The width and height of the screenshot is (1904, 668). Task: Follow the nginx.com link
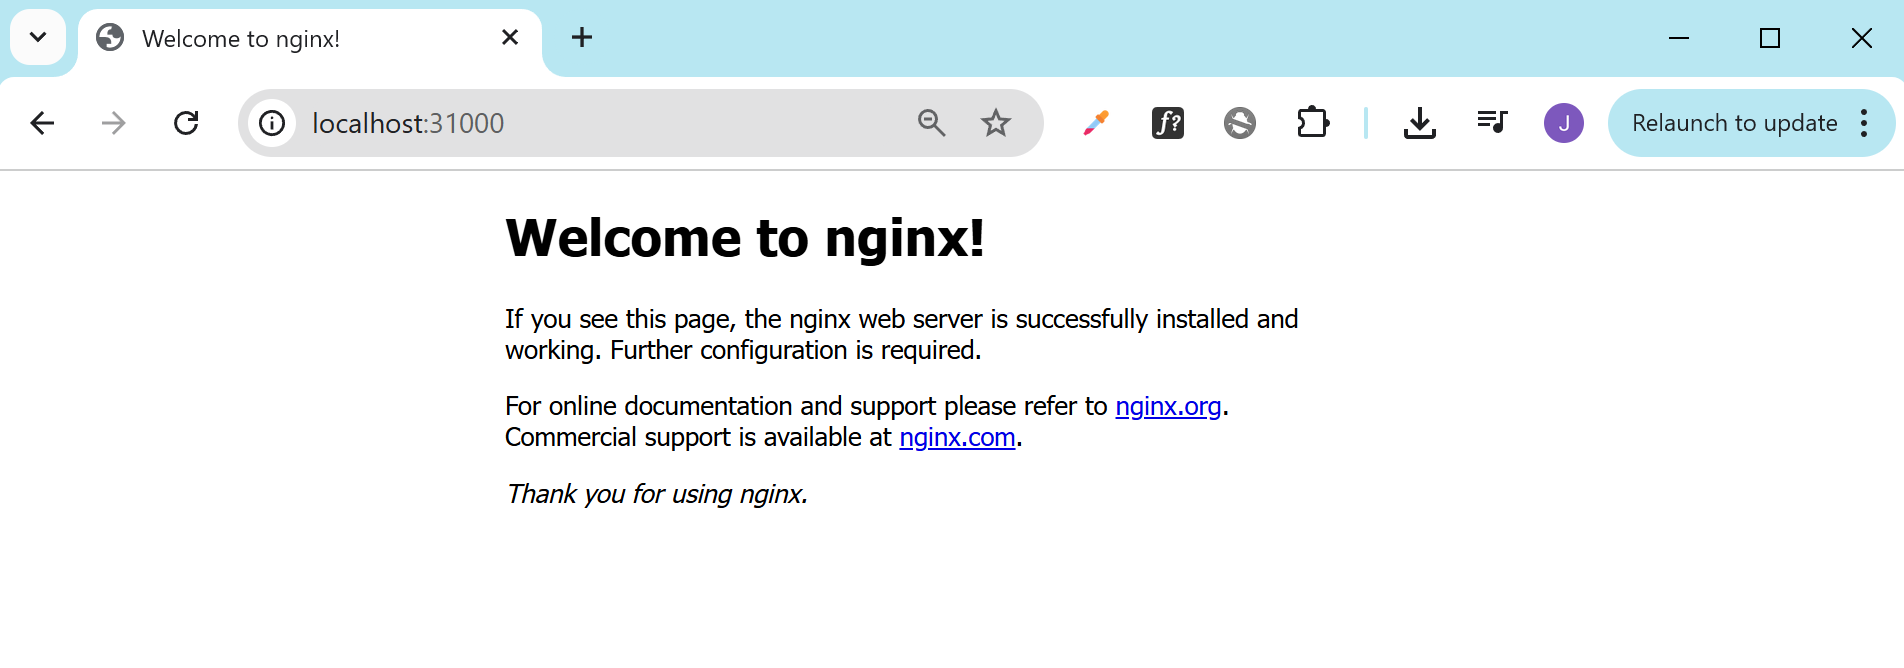click(957, 437)
